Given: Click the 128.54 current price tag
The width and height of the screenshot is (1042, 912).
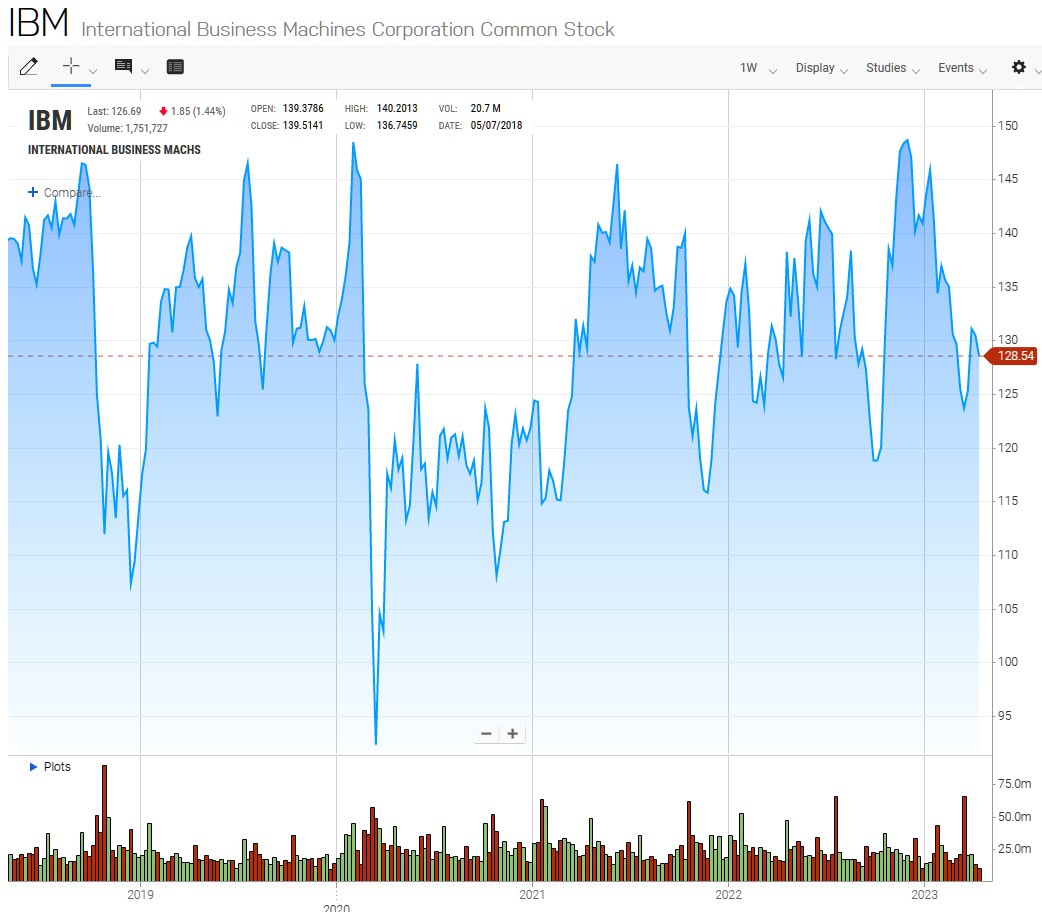Looking at the screenshot, I should pyautogui.click(x=1011, y=356).
